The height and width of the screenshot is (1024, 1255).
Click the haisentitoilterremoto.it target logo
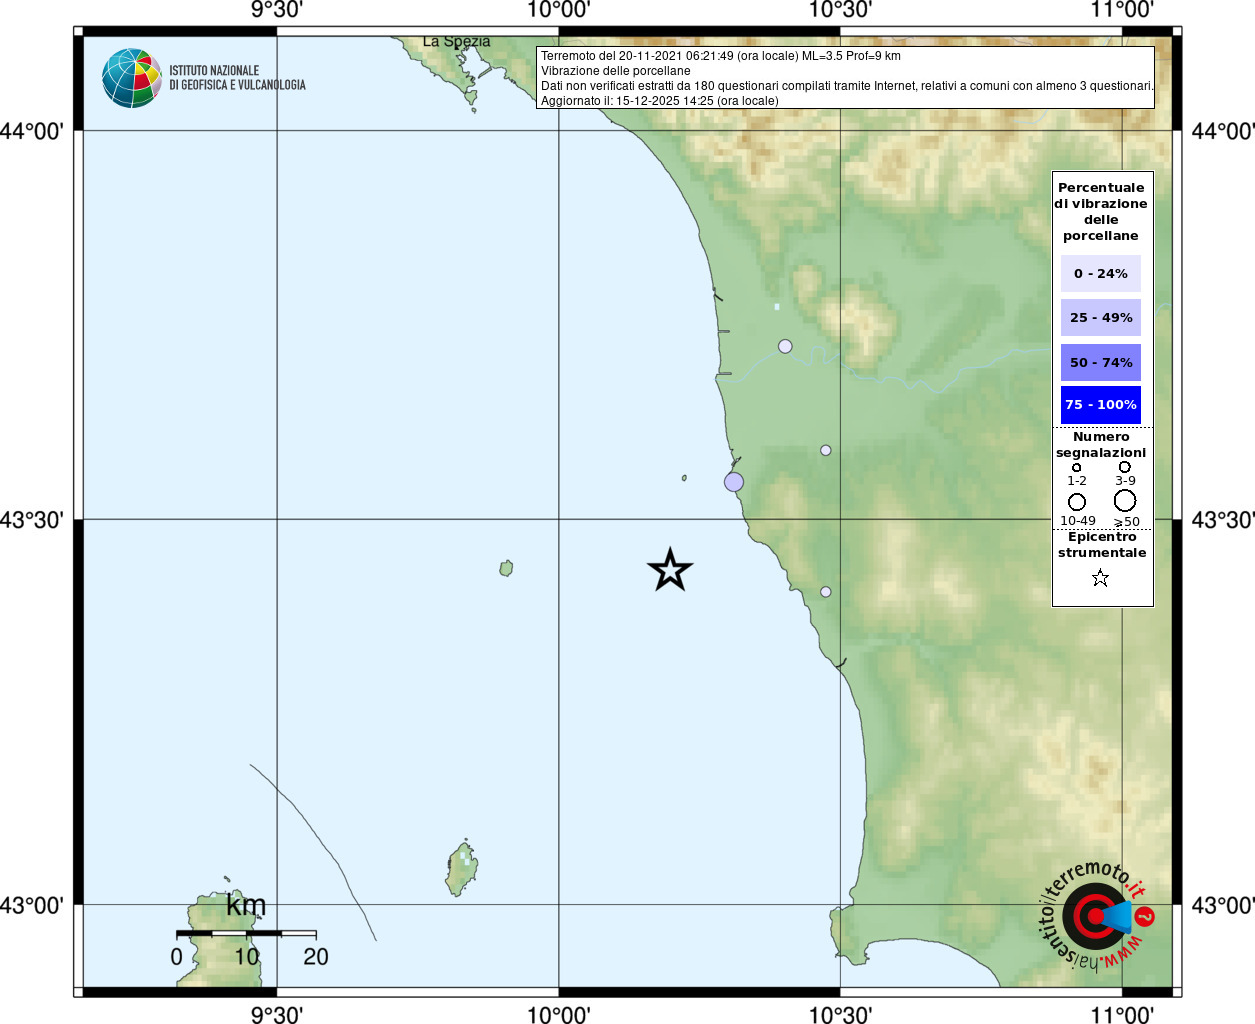tap(1096, 915)
